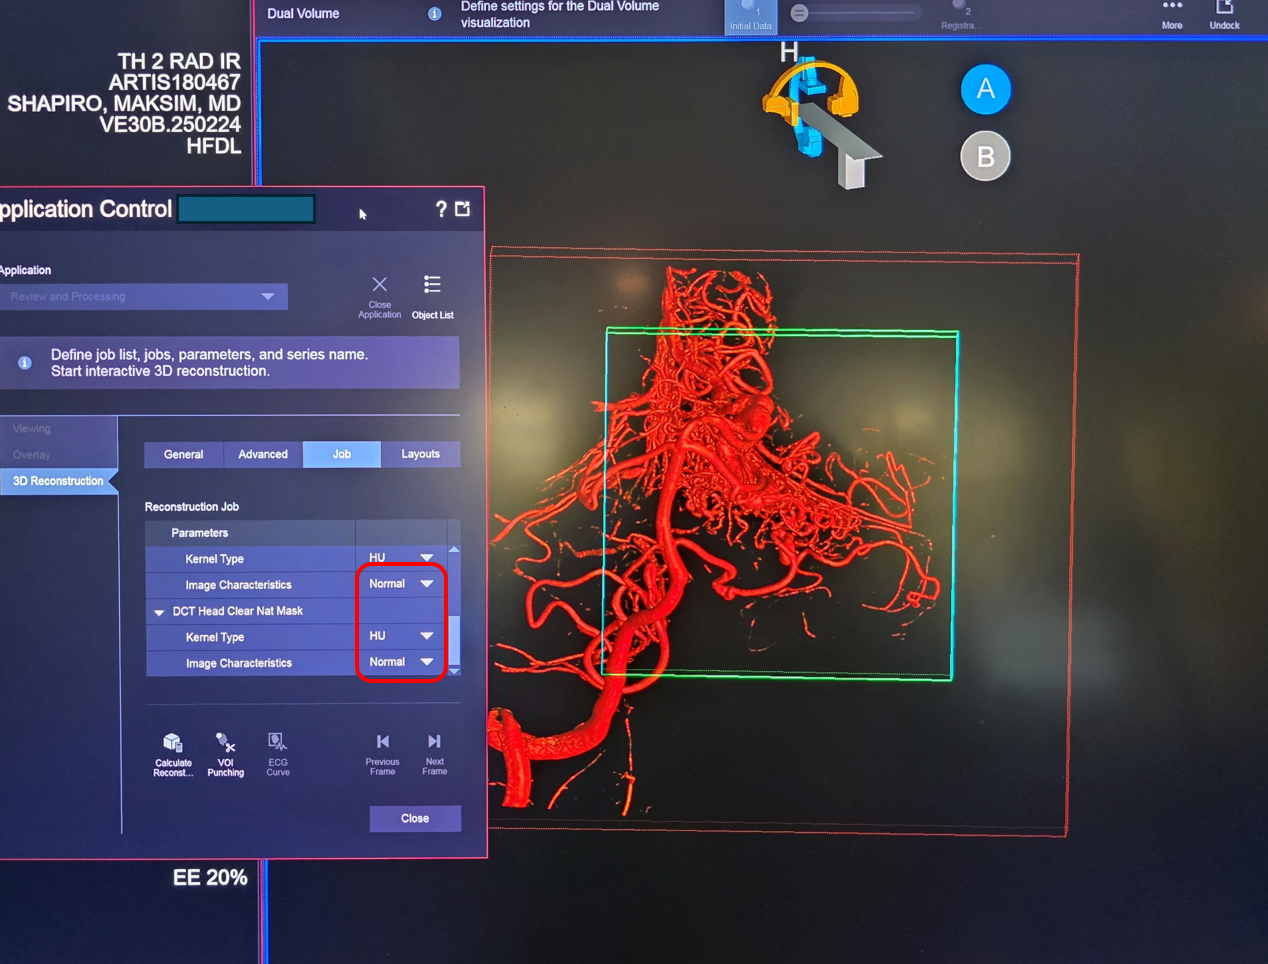Open the Object List
Image resolution: width=1268 pixels, height=964 pixels.
(x=432, y=287)
